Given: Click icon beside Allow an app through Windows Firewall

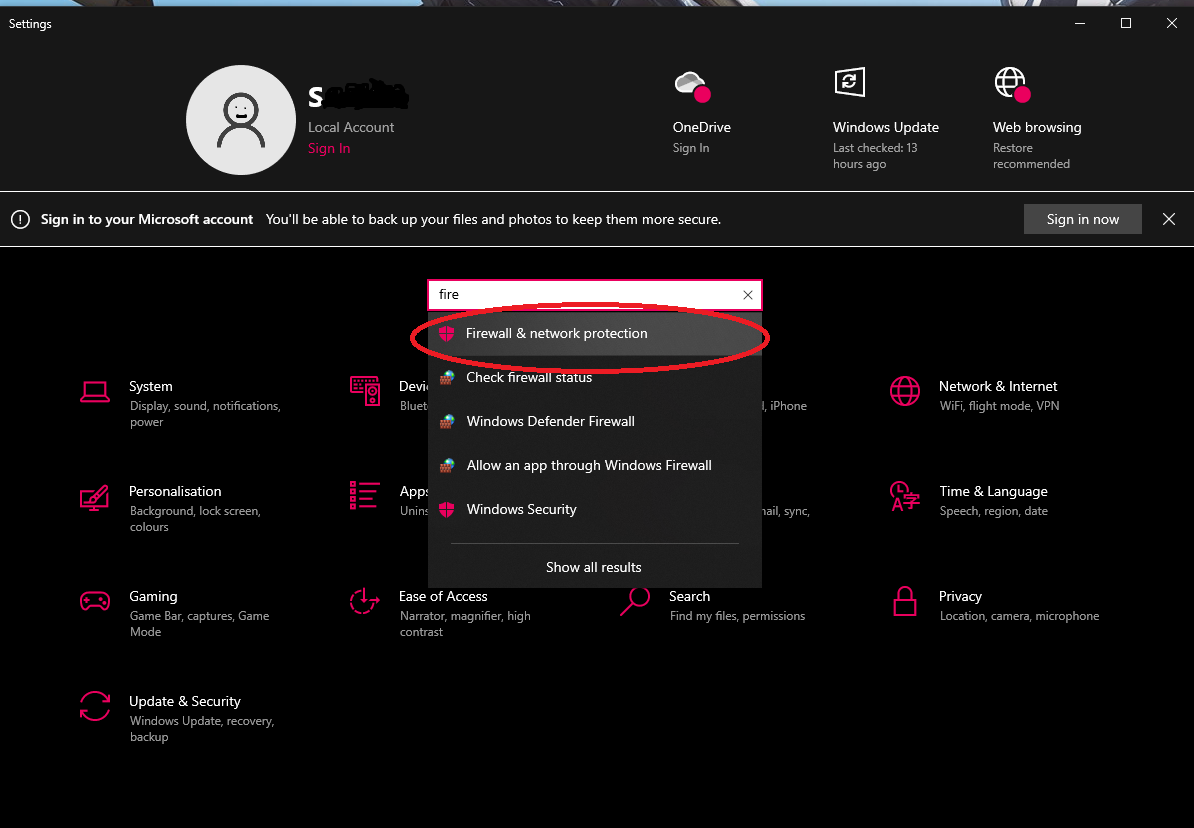Looking at the screenshot, I should 447,465.
